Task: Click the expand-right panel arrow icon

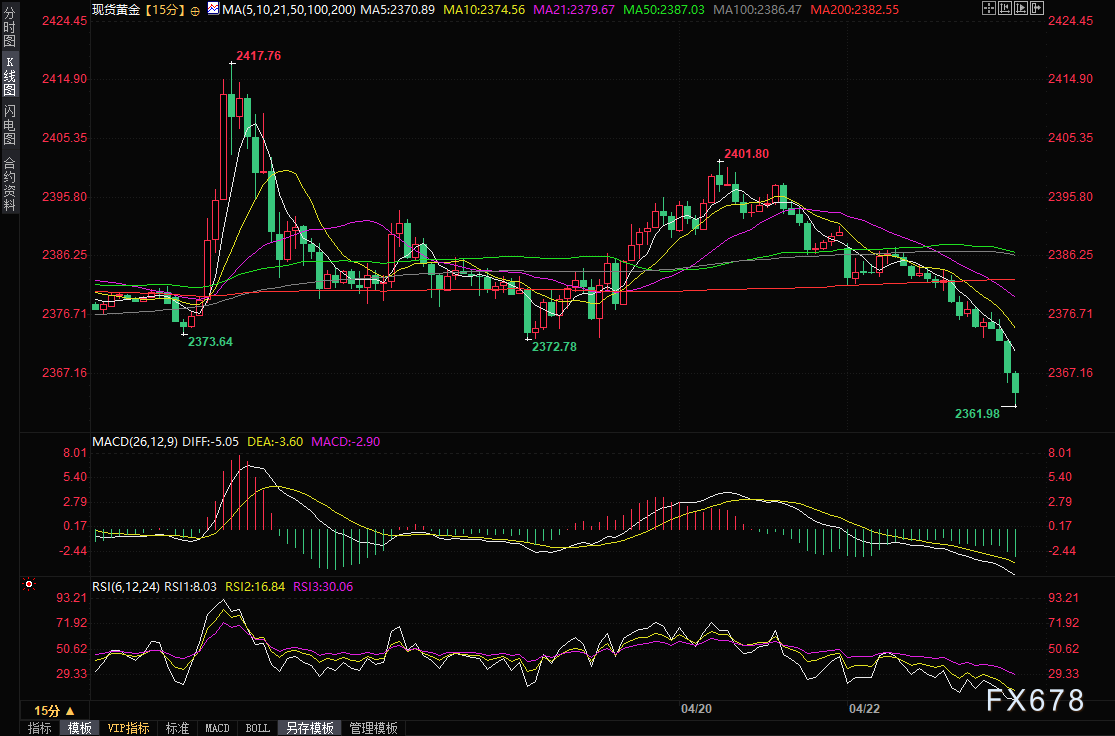Action: (x=1037, y=9)
